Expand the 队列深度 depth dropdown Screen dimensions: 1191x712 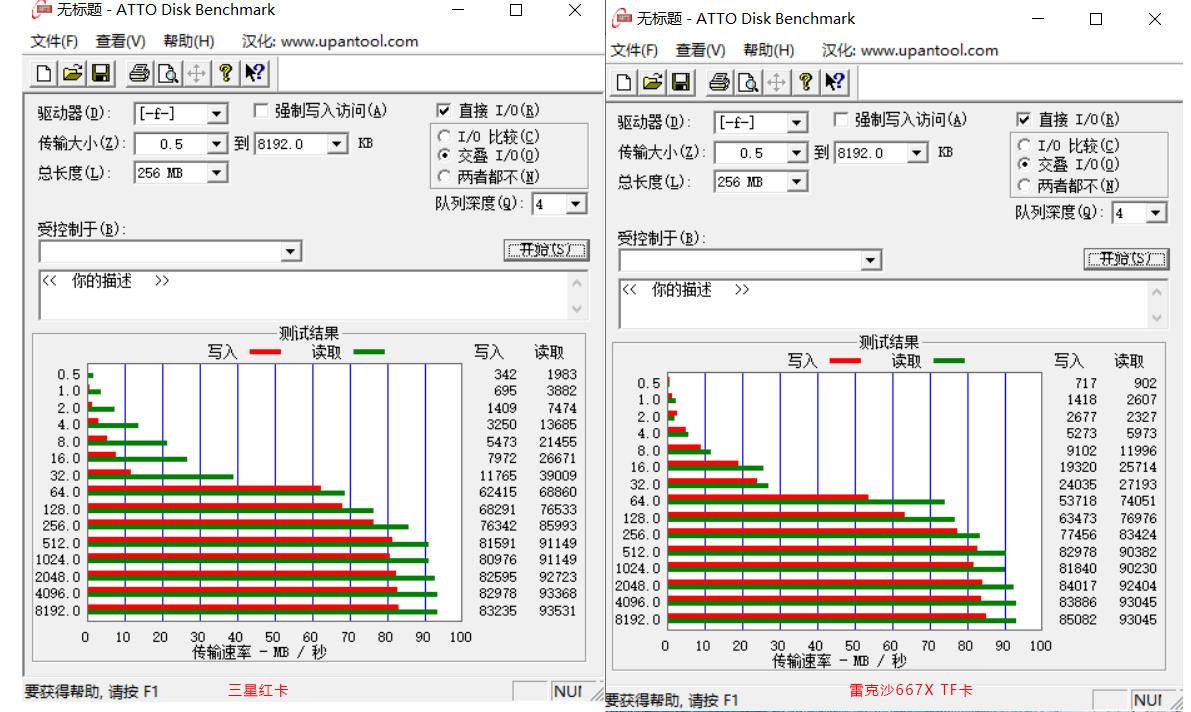(x=574, y=203)
